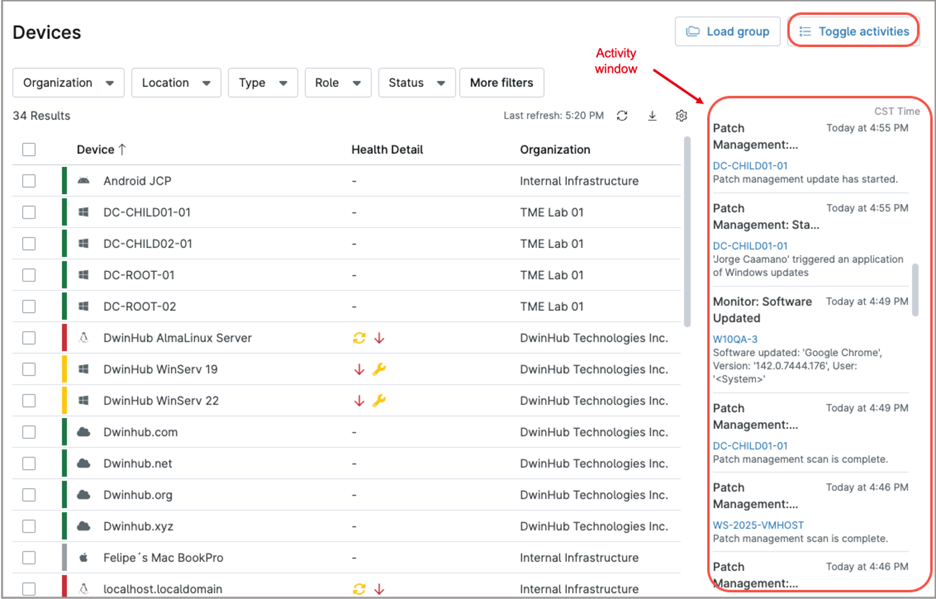Click the Apple icon for Felipe's Mac BookPro

tap(84, 558)
